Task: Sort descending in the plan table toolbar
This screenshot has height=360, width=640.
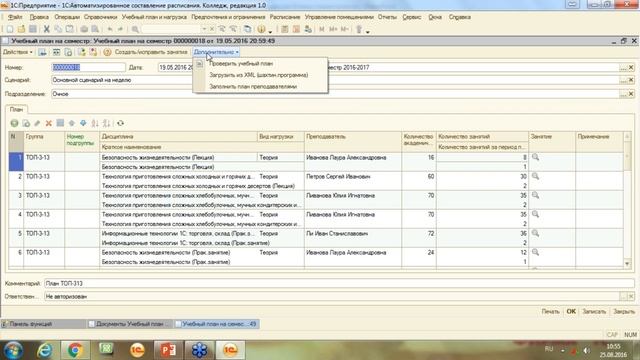Action: 107,123
